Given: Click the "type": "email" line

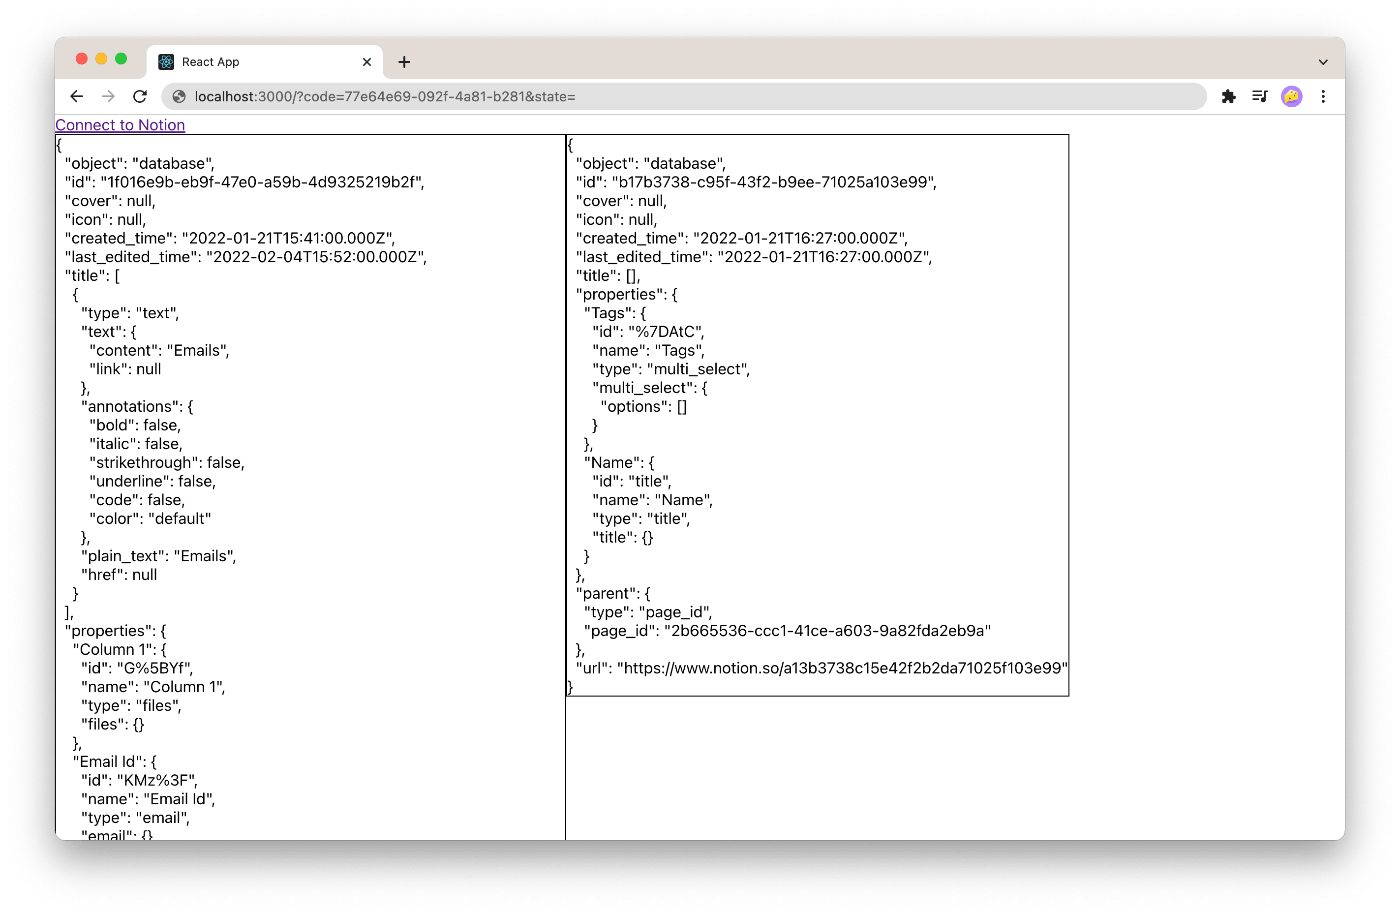Looking at the screenshot, I should point(135,818).
